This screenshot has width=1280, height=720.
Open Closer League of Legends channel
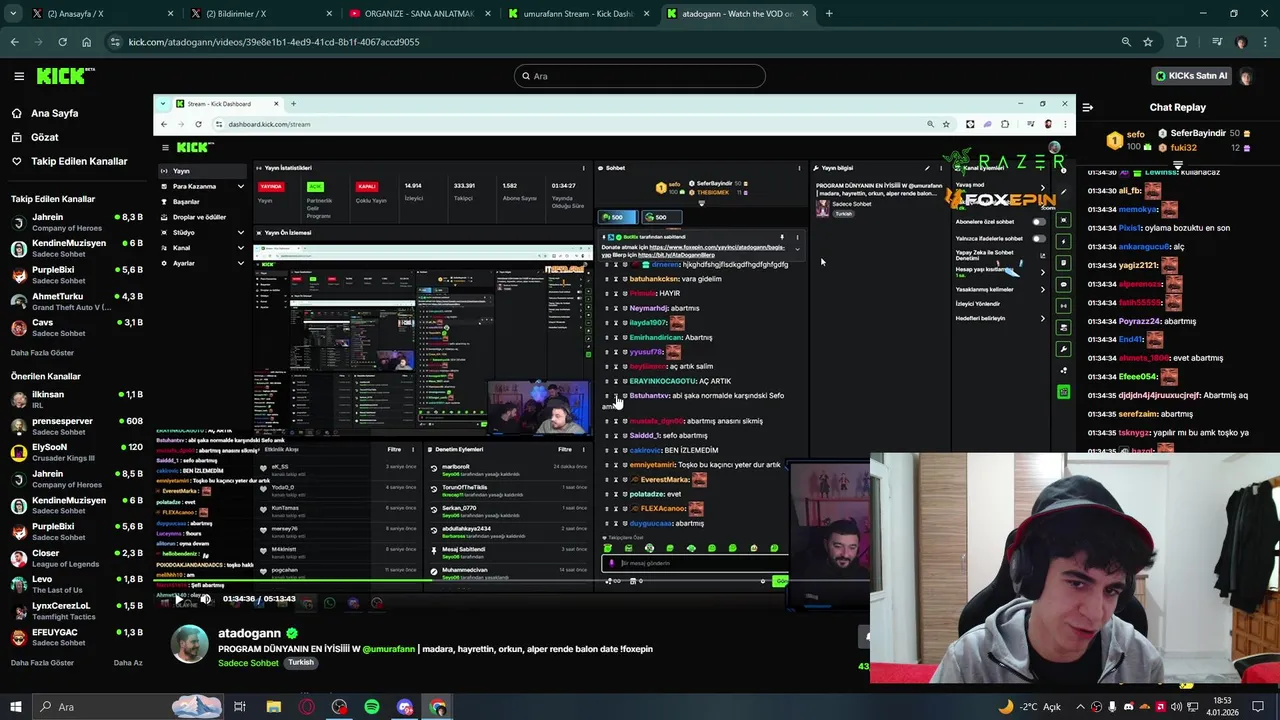pos(76,558)
